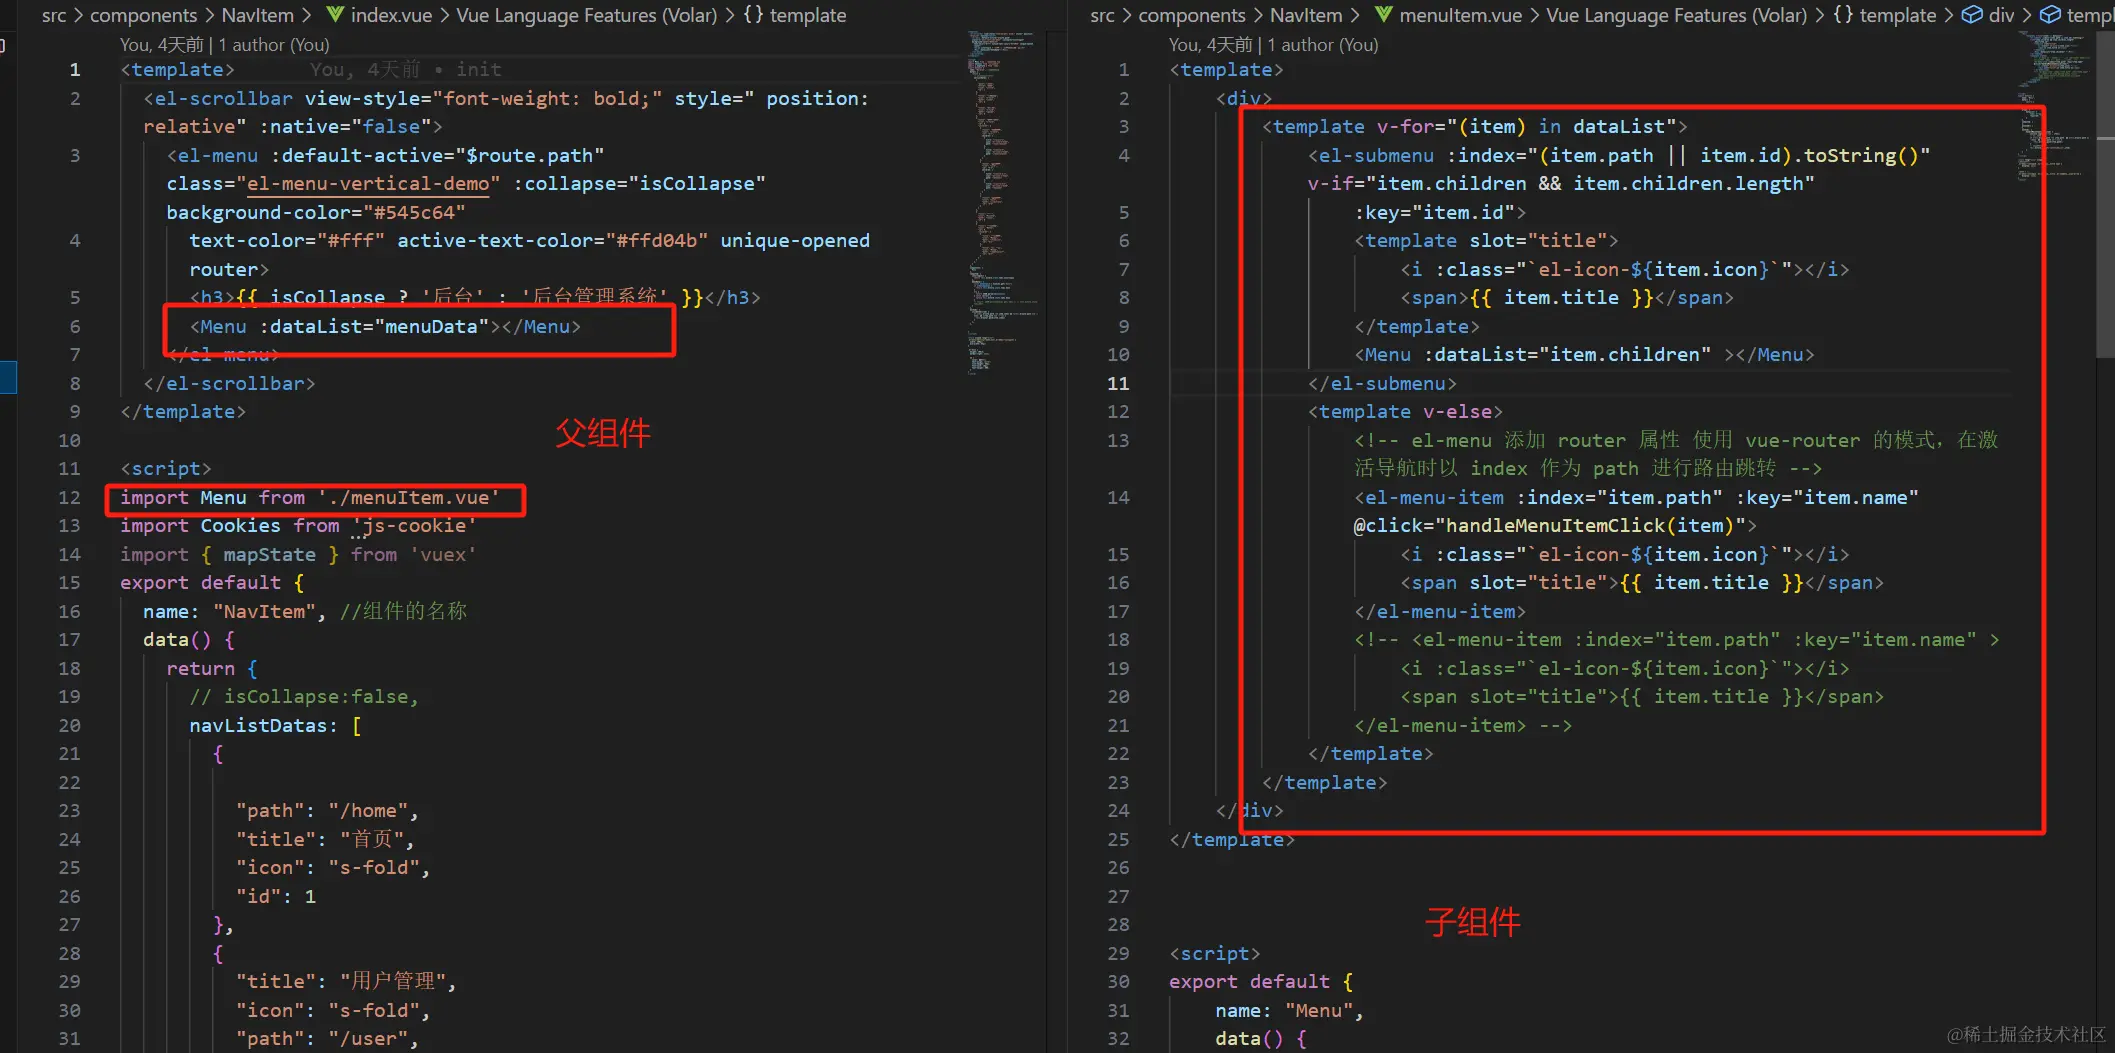2115x1053 pixels.
Task: Click the '</el-scrollbar>' closing tag
Action: pos(229,384)
